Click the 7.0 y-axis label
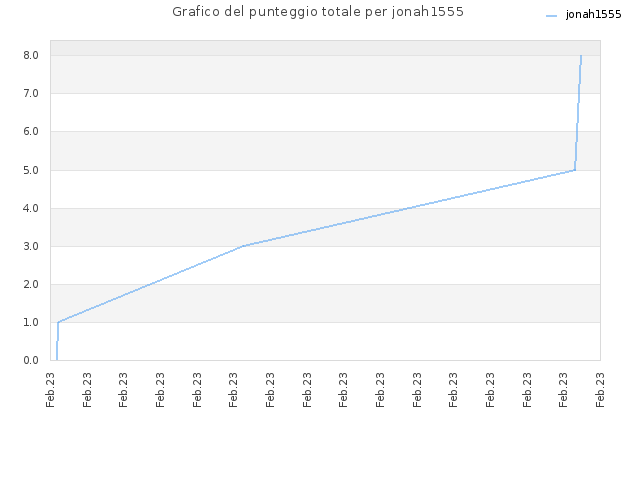This screenshot has height=480, width=640. (31, 93)
